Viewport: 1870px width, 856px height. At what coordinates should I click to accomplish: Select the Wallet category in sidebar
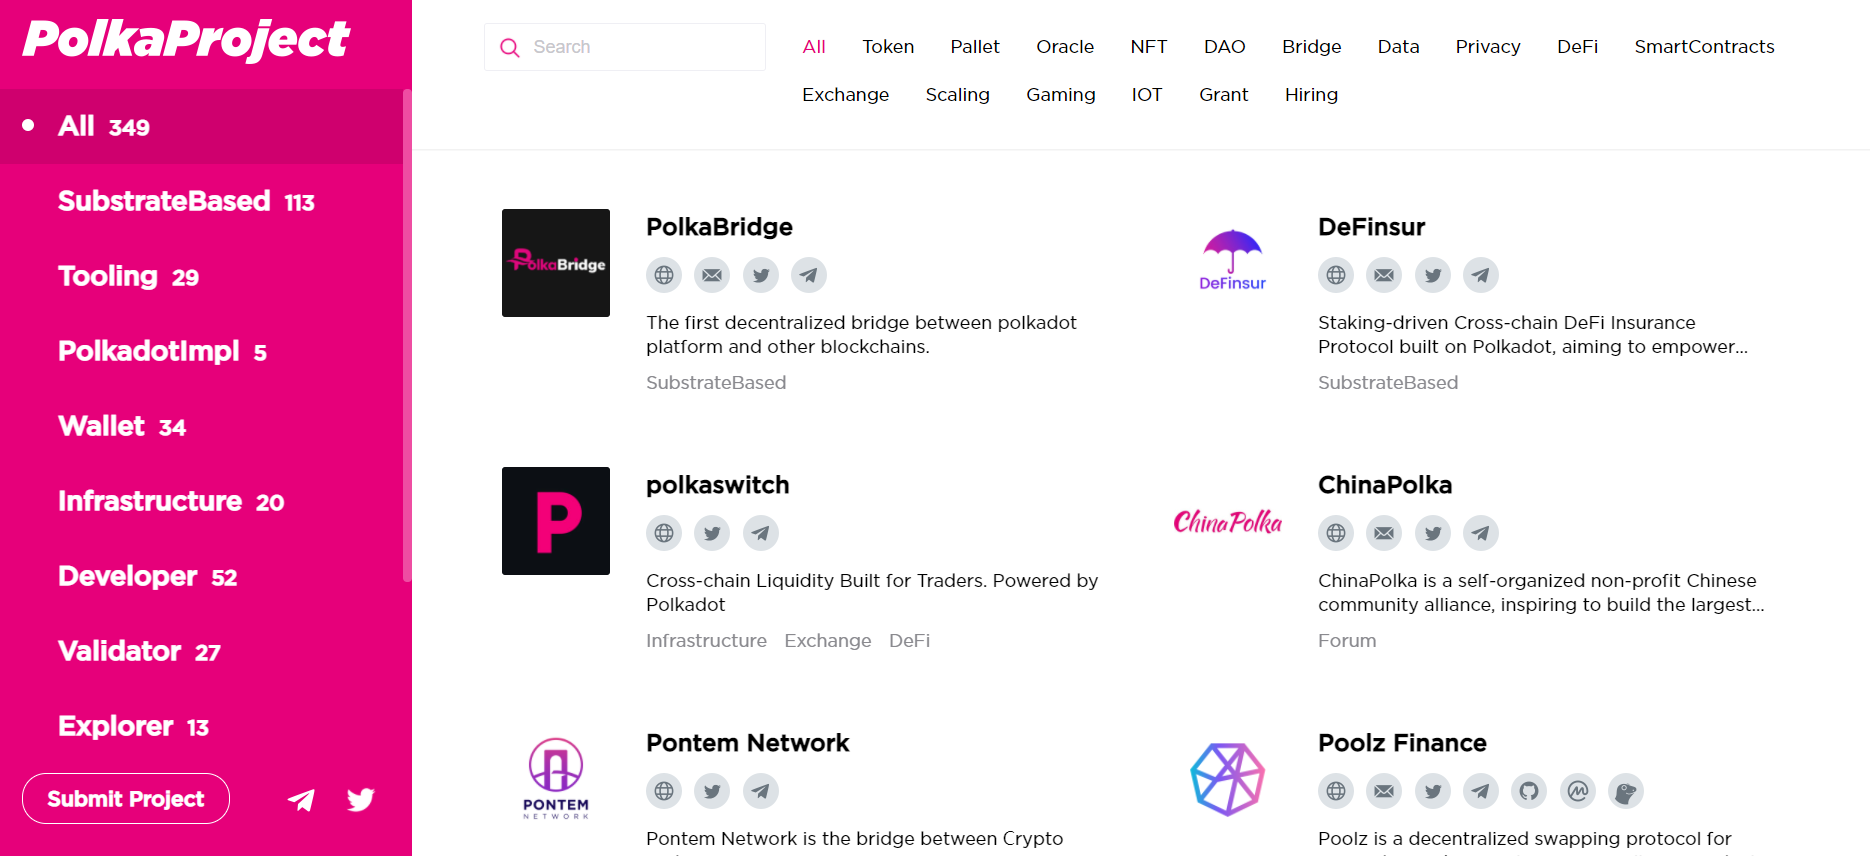[x=122, y=426]
